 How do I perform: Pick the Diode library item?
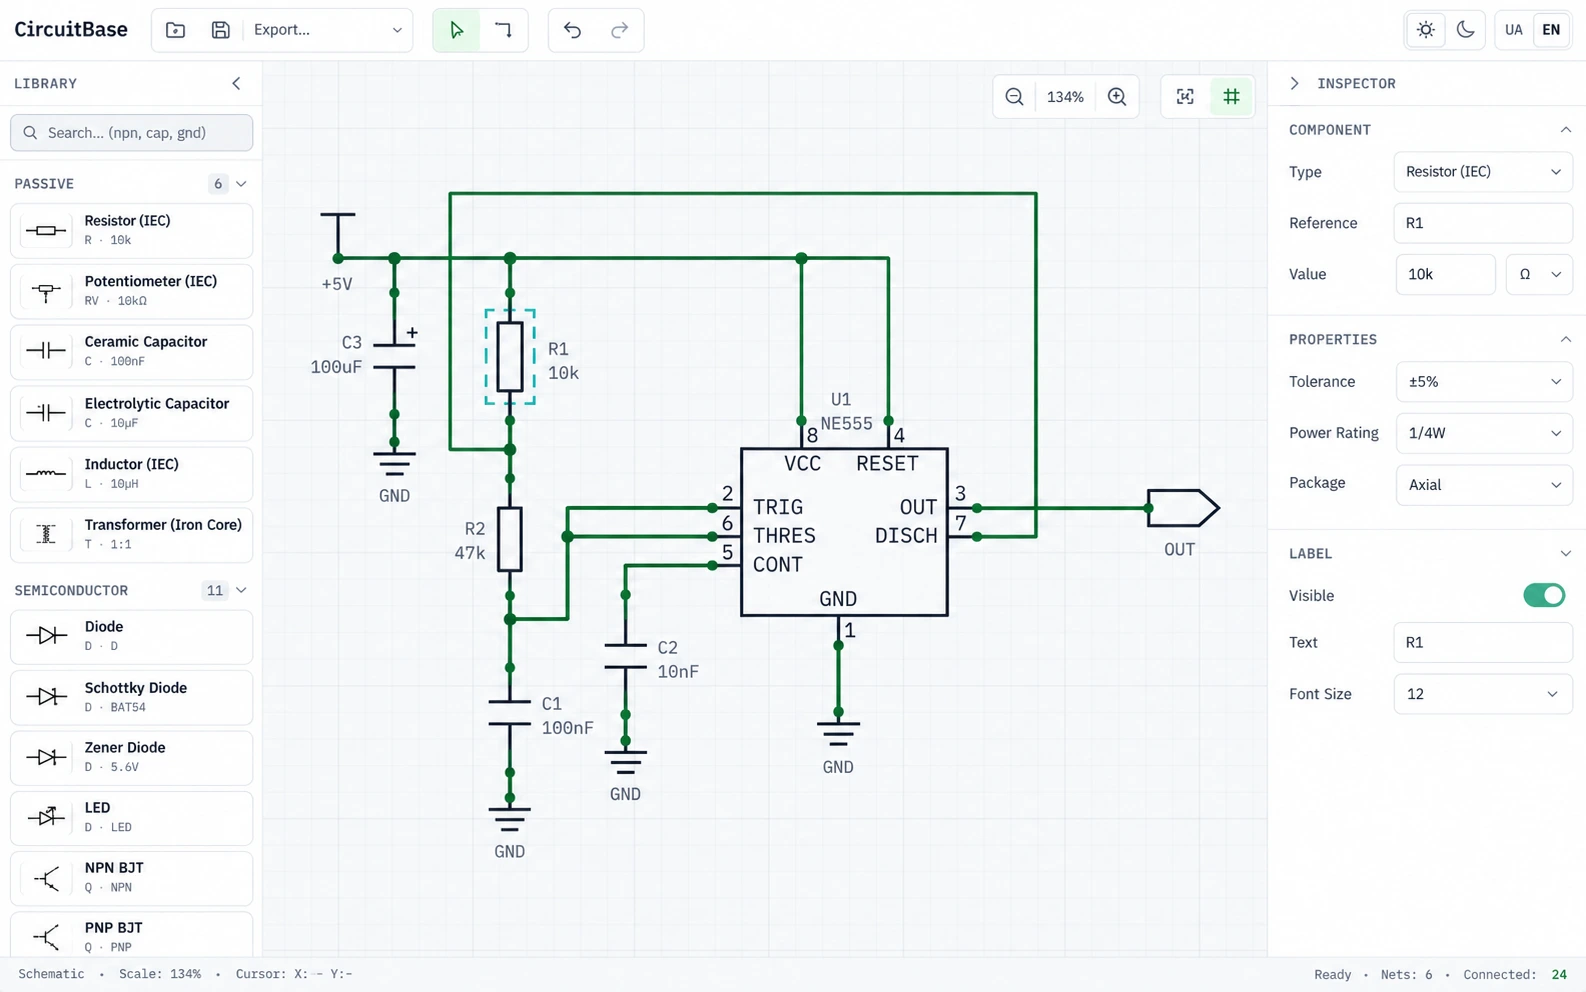[131, 636]
